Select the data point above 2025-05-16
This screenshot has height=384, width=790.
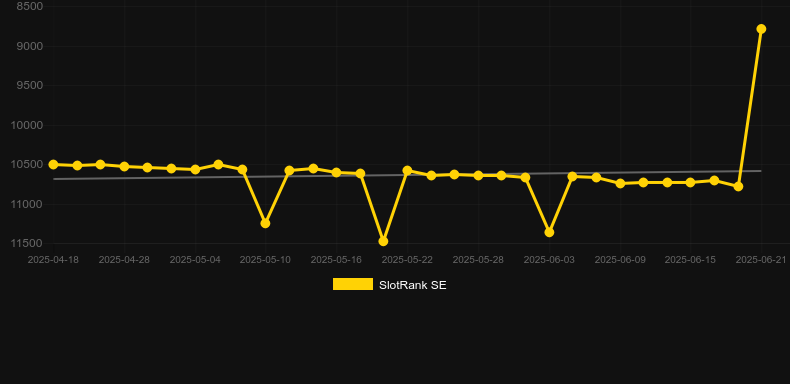pos(337,172)
